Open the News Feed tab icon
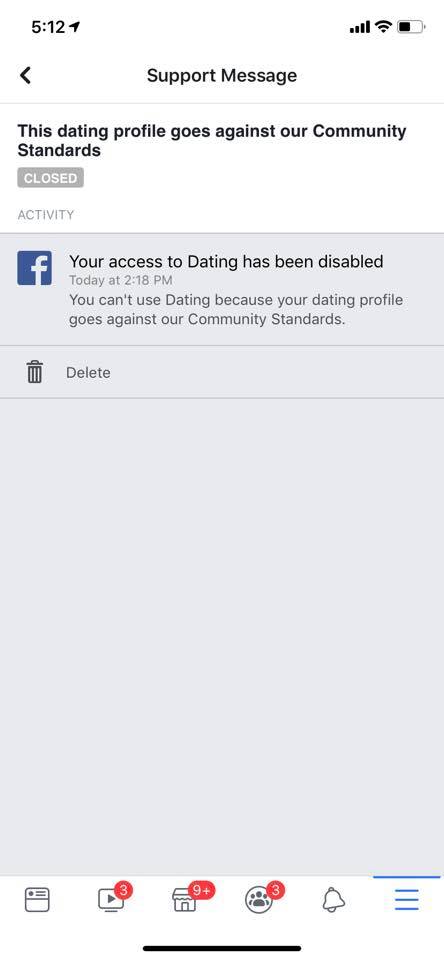 [37, 900]
